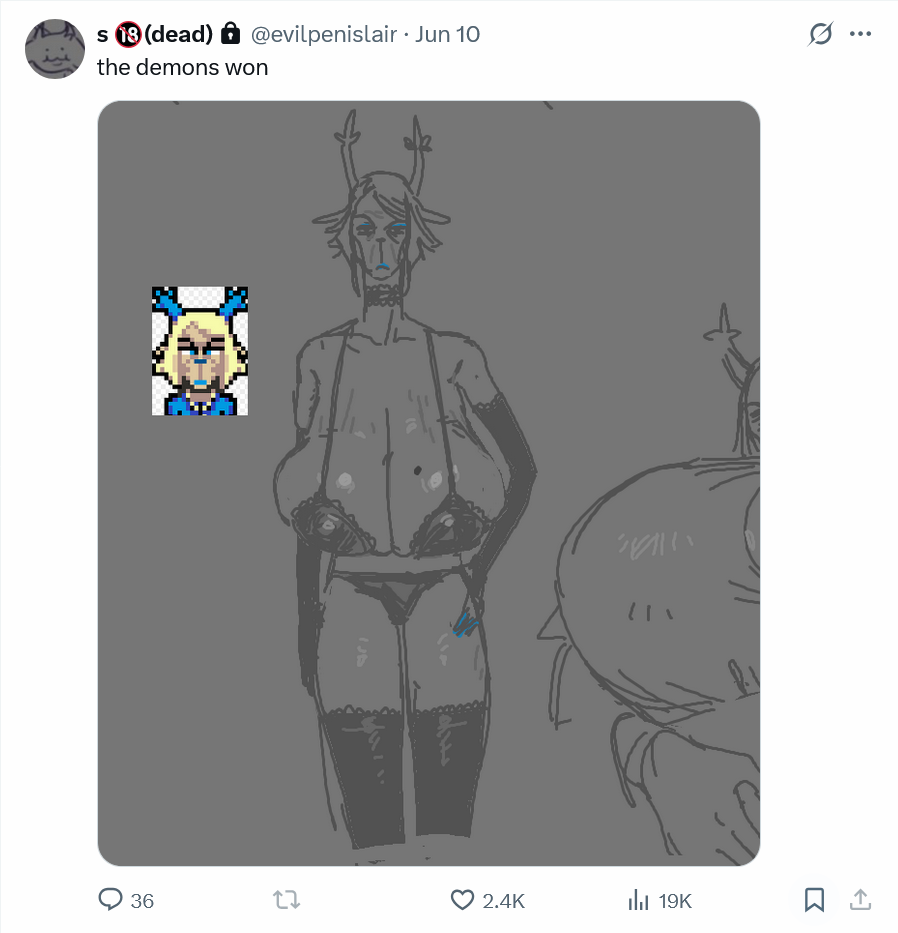Click the 2.4K likes count

tap(503, 901)
